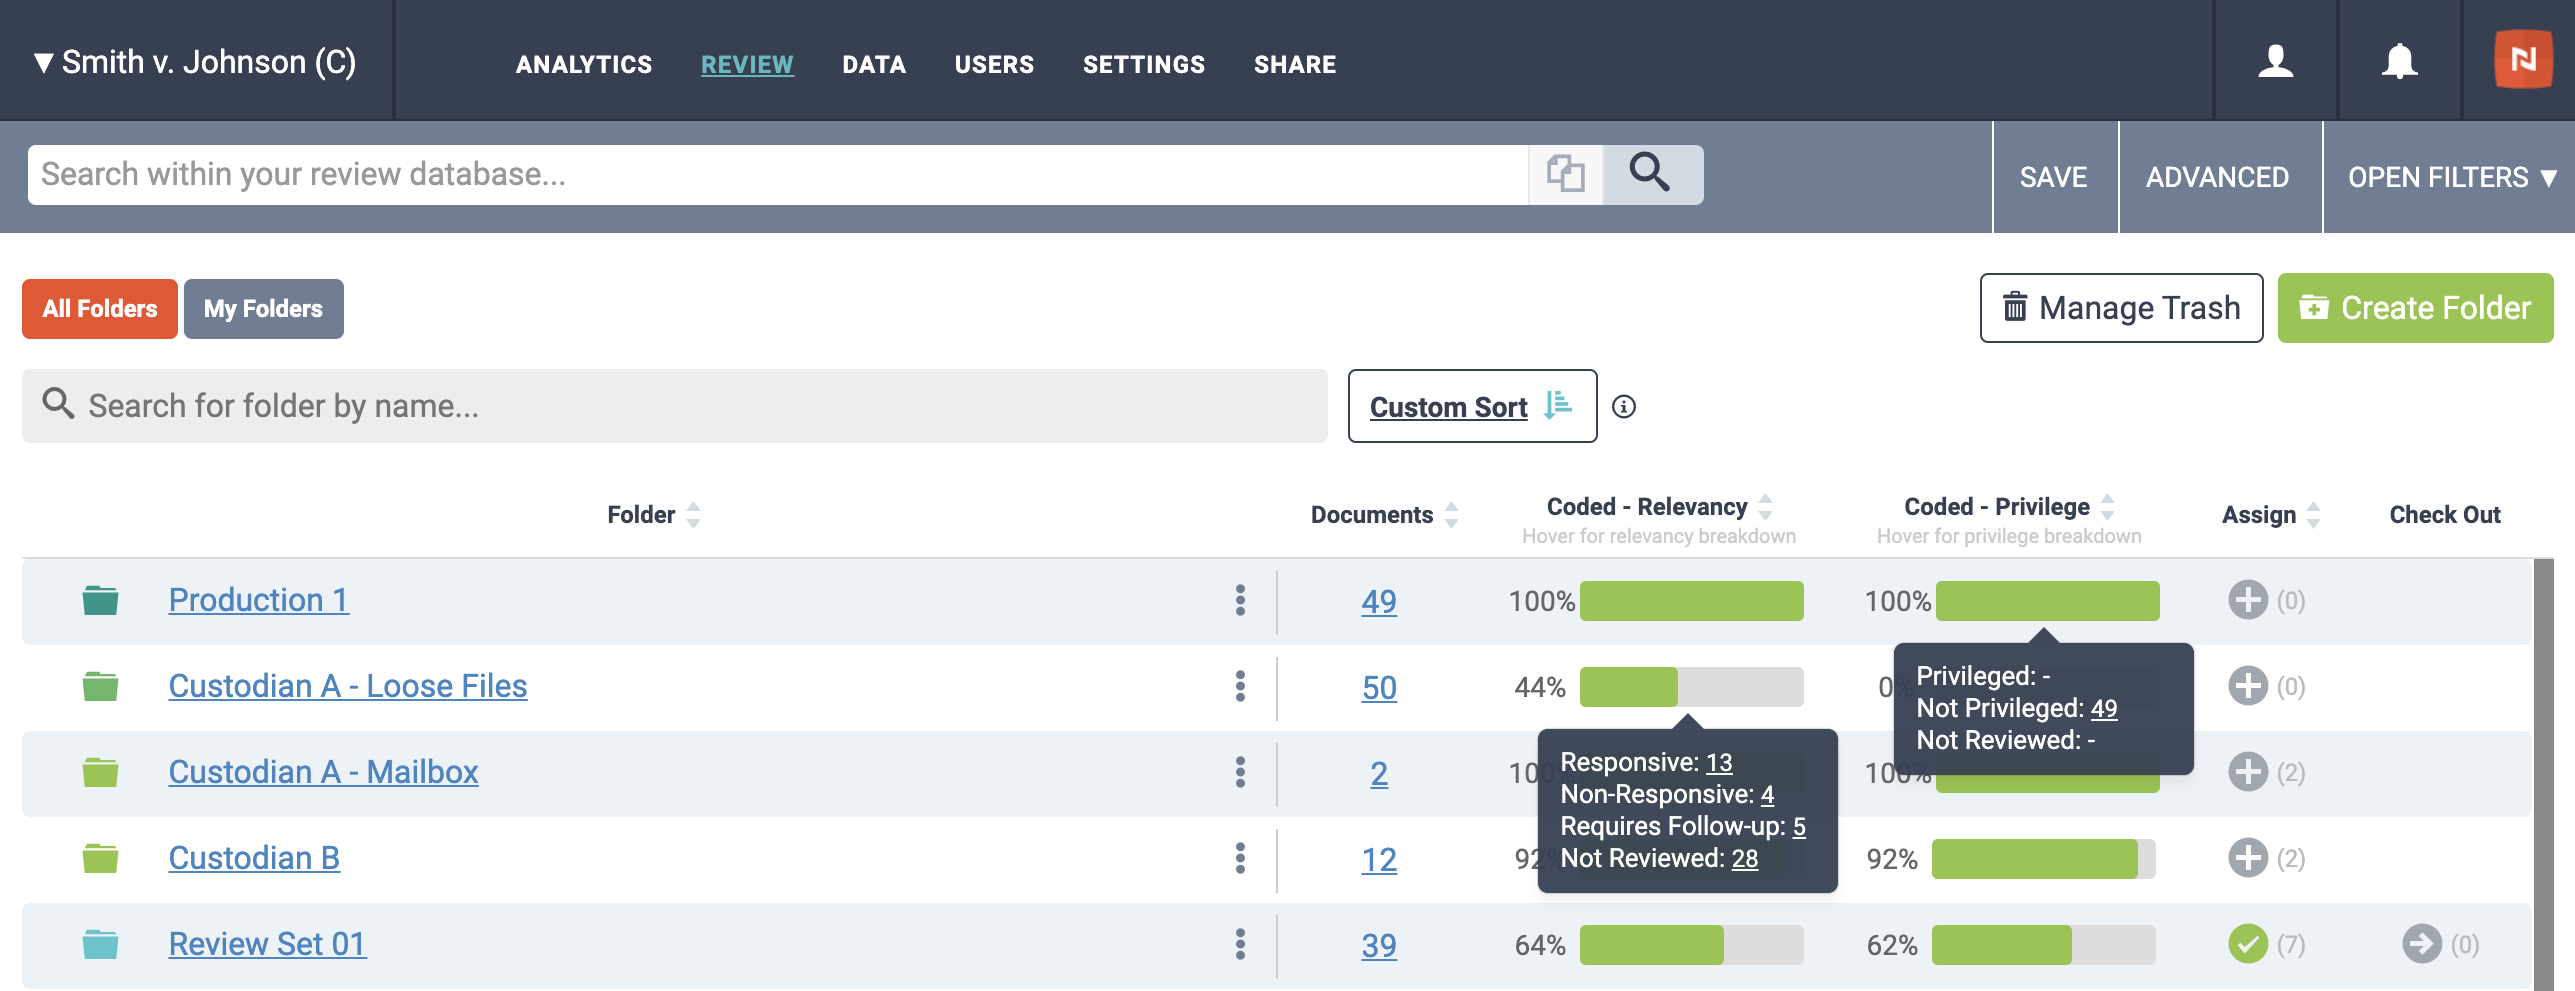The image size is (2575, 991).
Task: Click the orange Nextpoint logo icon
Action: click(2523, 60)
